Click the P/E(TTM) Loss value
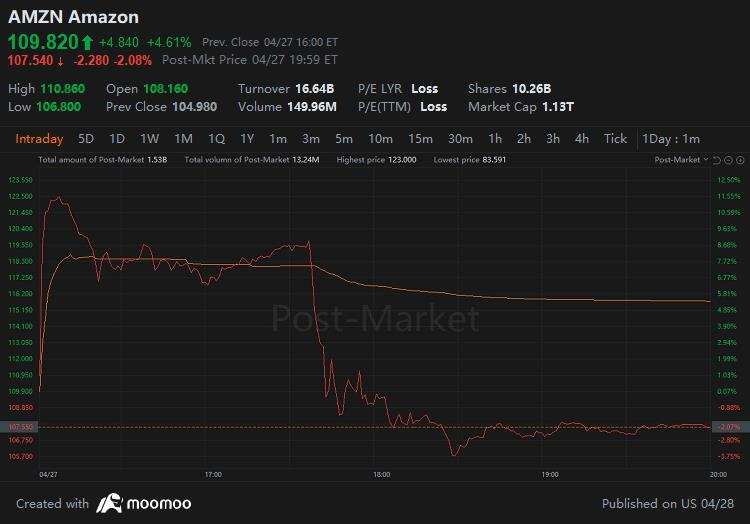The image size is (750, 524). tap(433, 107)
